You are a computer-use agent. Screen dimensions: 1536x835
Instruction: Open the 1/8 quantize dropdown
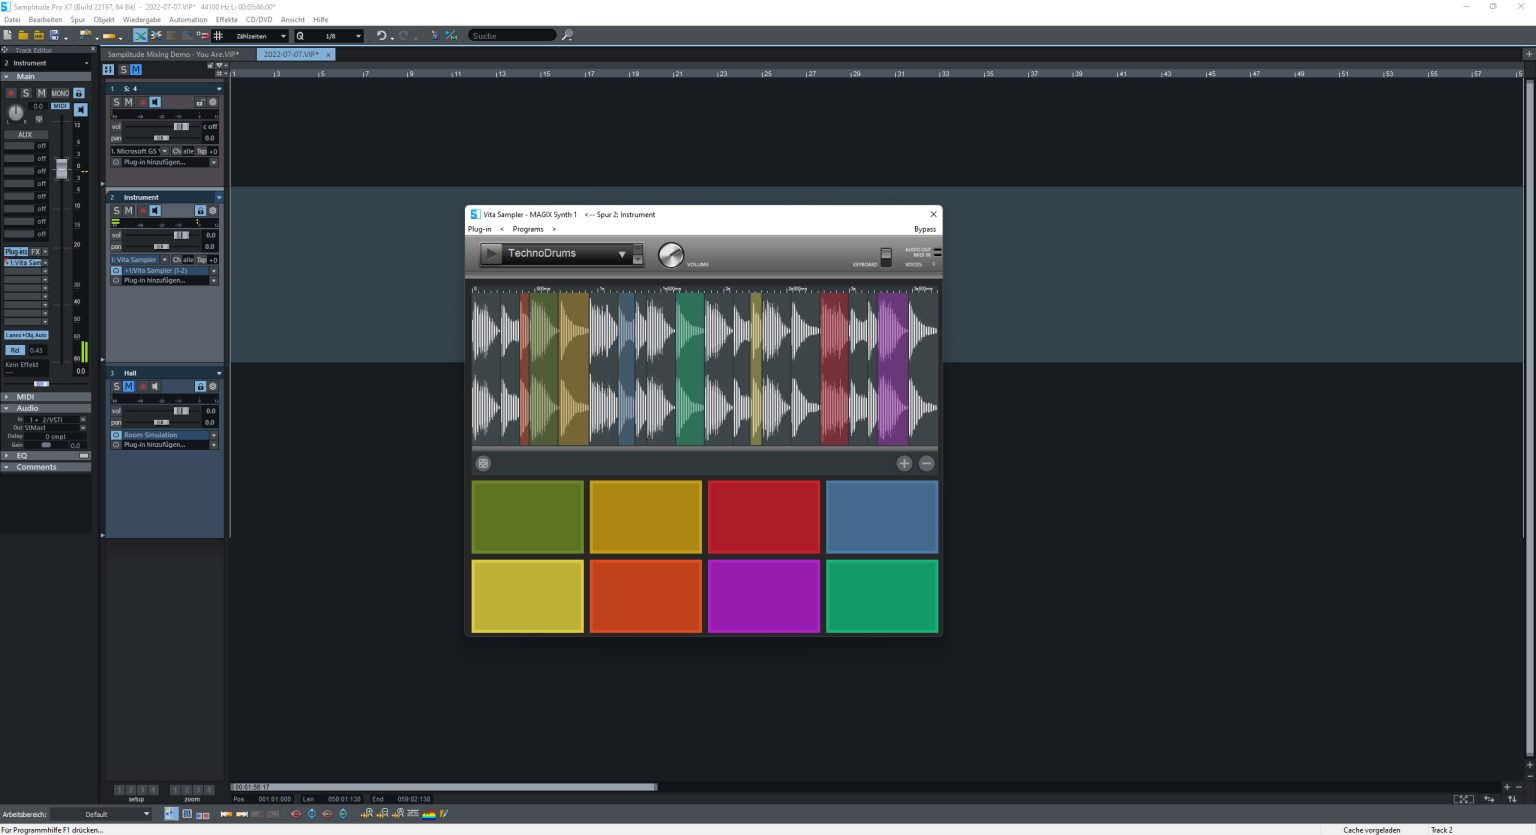pyautogui.click(x=358, y=36)
